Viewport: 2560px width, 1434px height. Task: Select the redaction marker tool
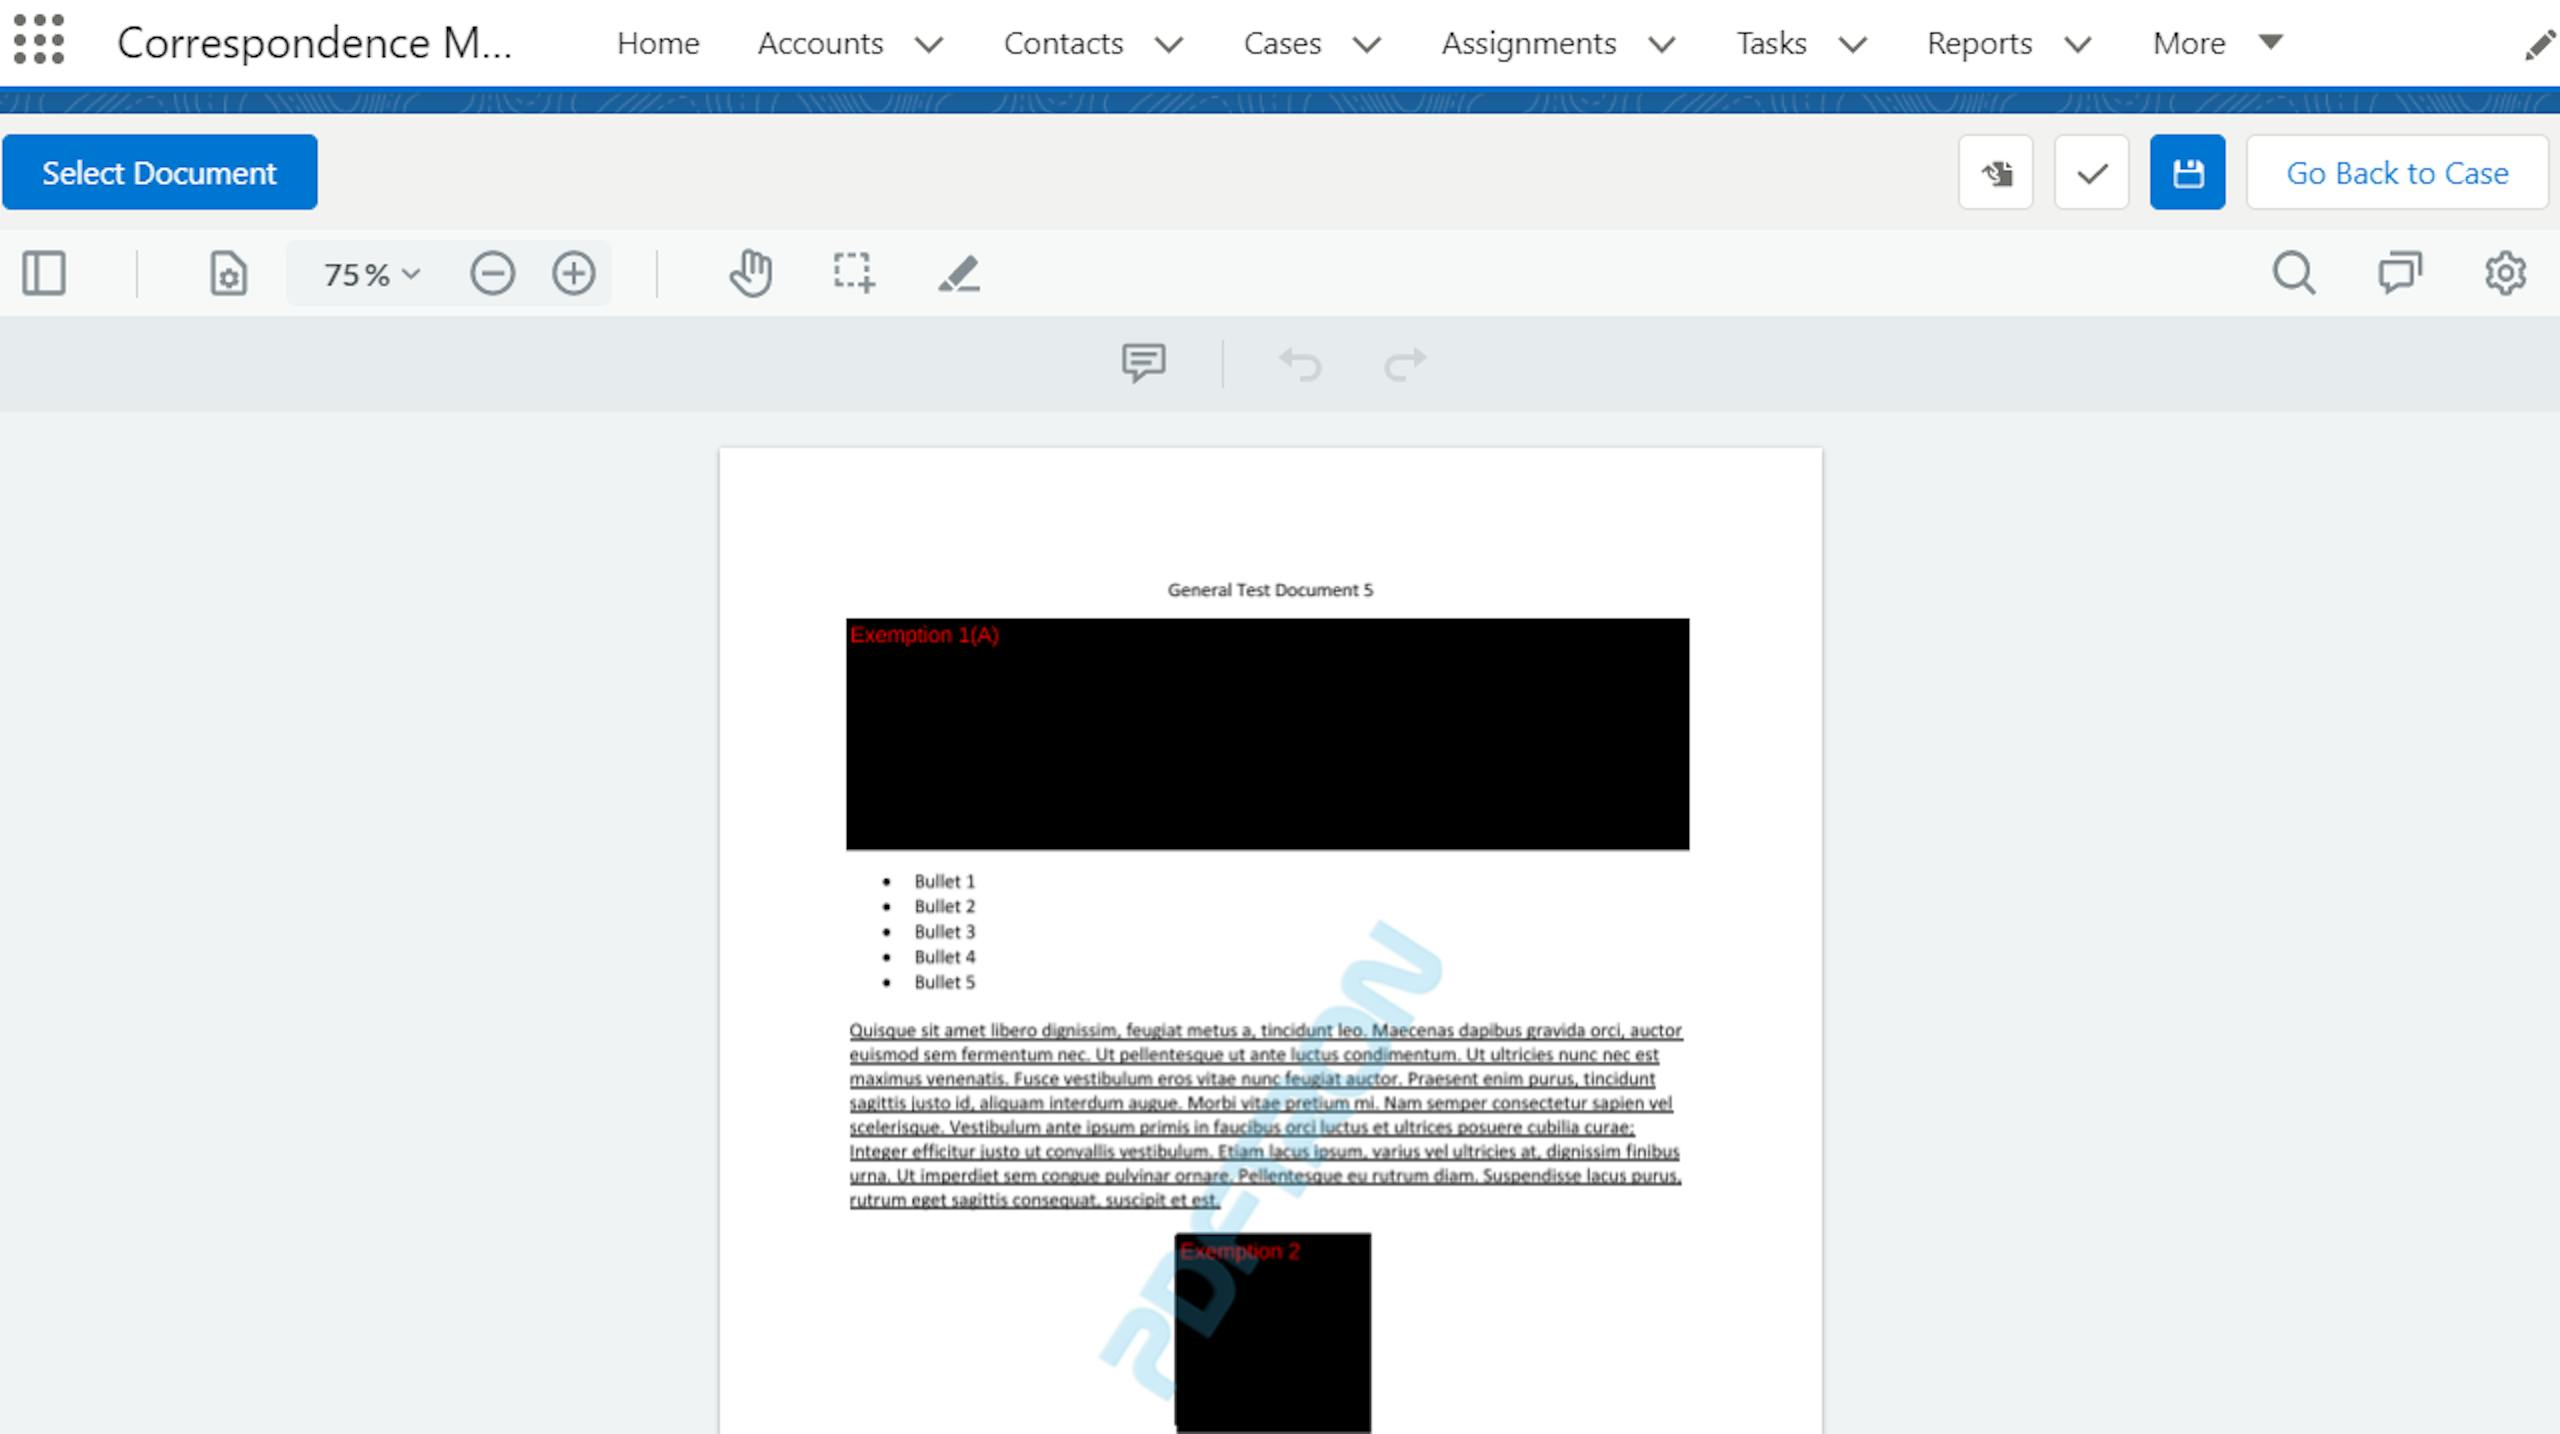click(958, 273)
